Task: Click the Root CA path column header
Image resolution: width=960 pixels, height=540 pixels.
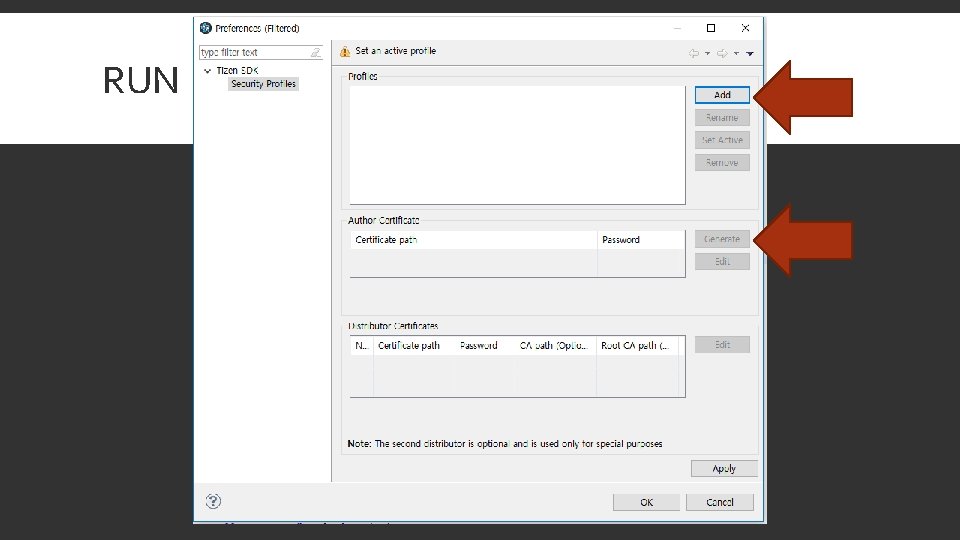Action: [x=637, y=346]
